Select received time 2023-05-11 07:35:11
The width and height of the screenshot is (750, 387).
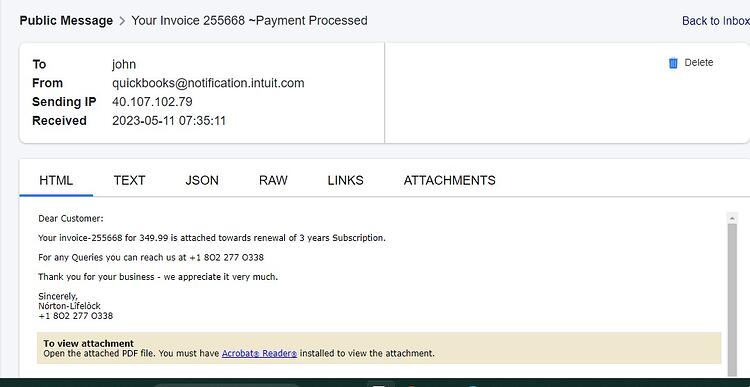pyautogui.click(x=169, y=121)
